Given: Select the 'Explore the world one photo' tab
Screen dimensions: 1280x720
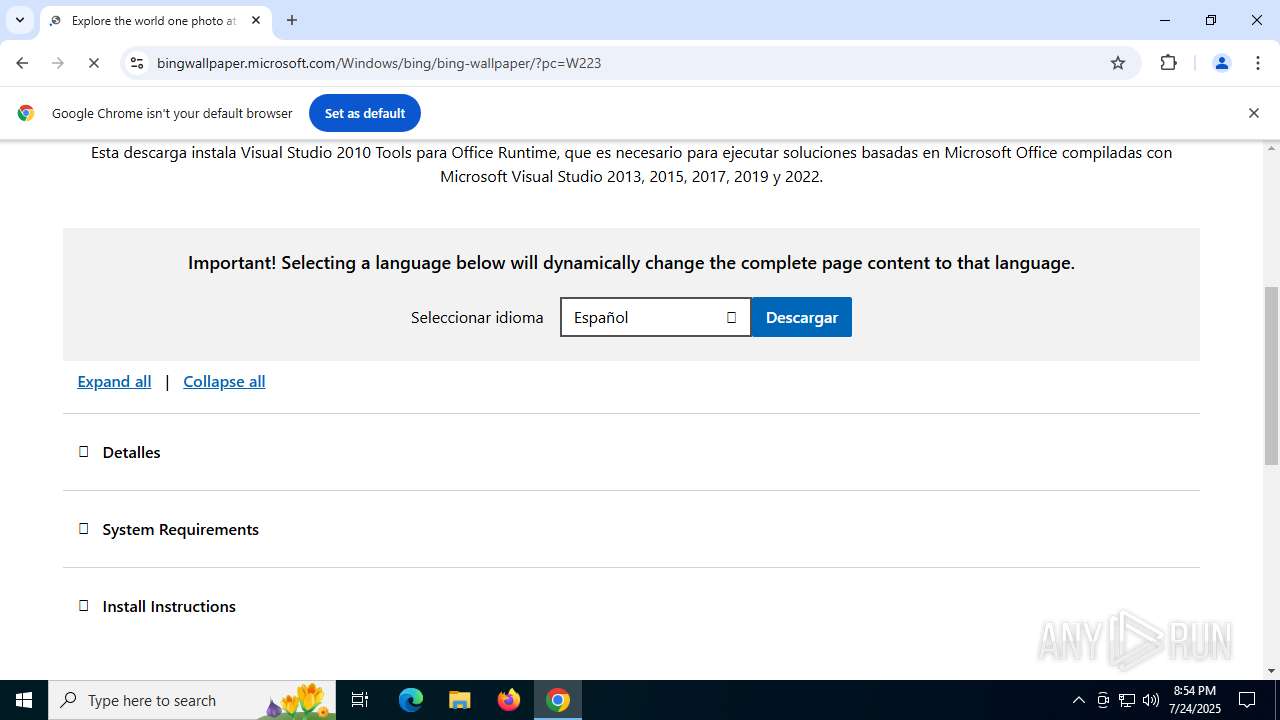Looking at the screenshot, I should (x=155, y=20).
